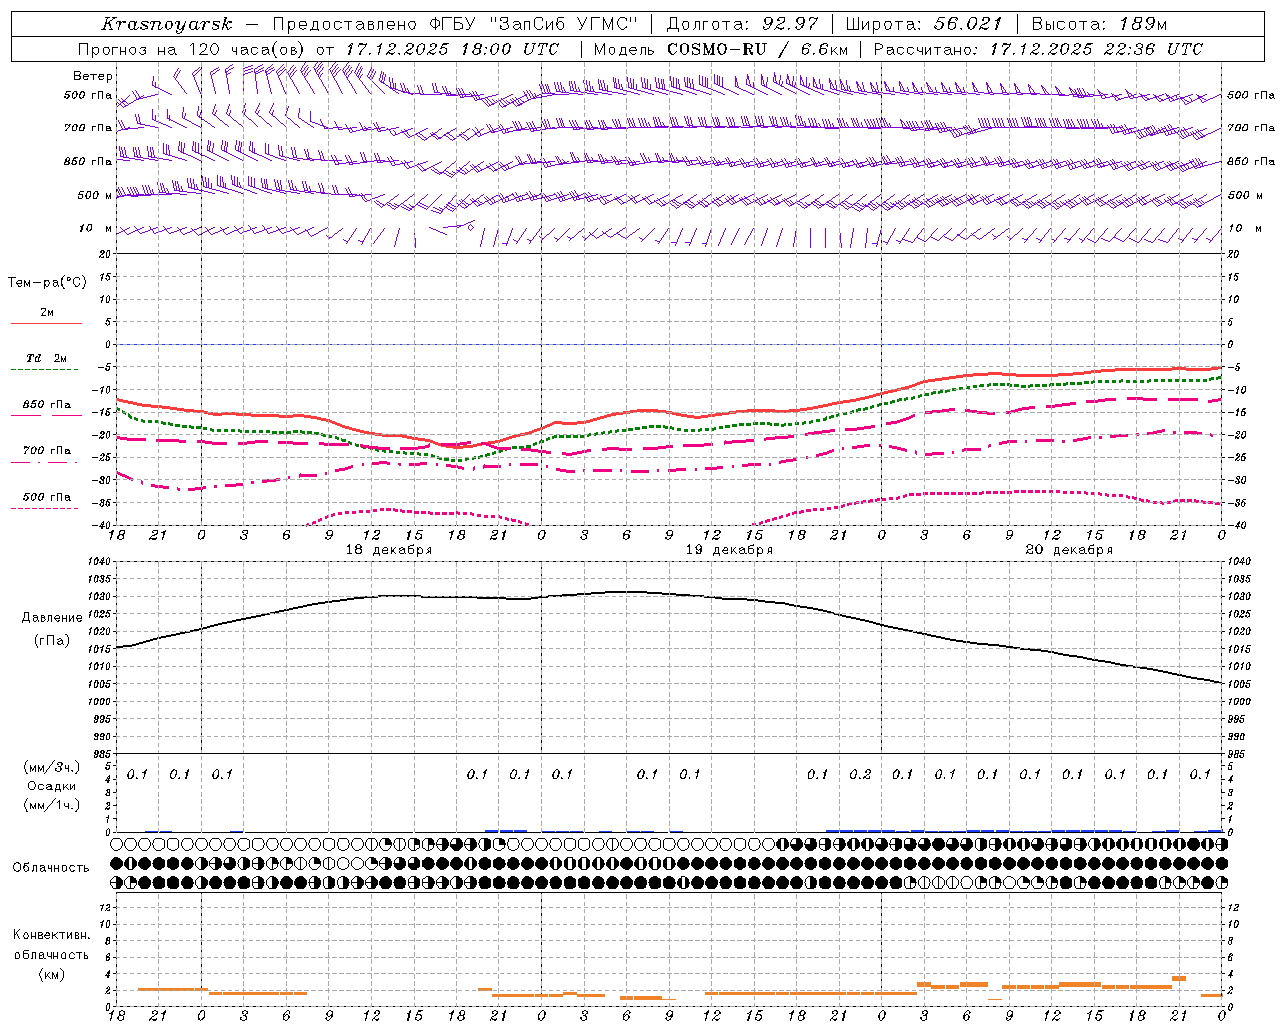Click the right '1005' pressure axis value
The height and width of the screenshot is (1024, 1280).
pos(1239,684)
